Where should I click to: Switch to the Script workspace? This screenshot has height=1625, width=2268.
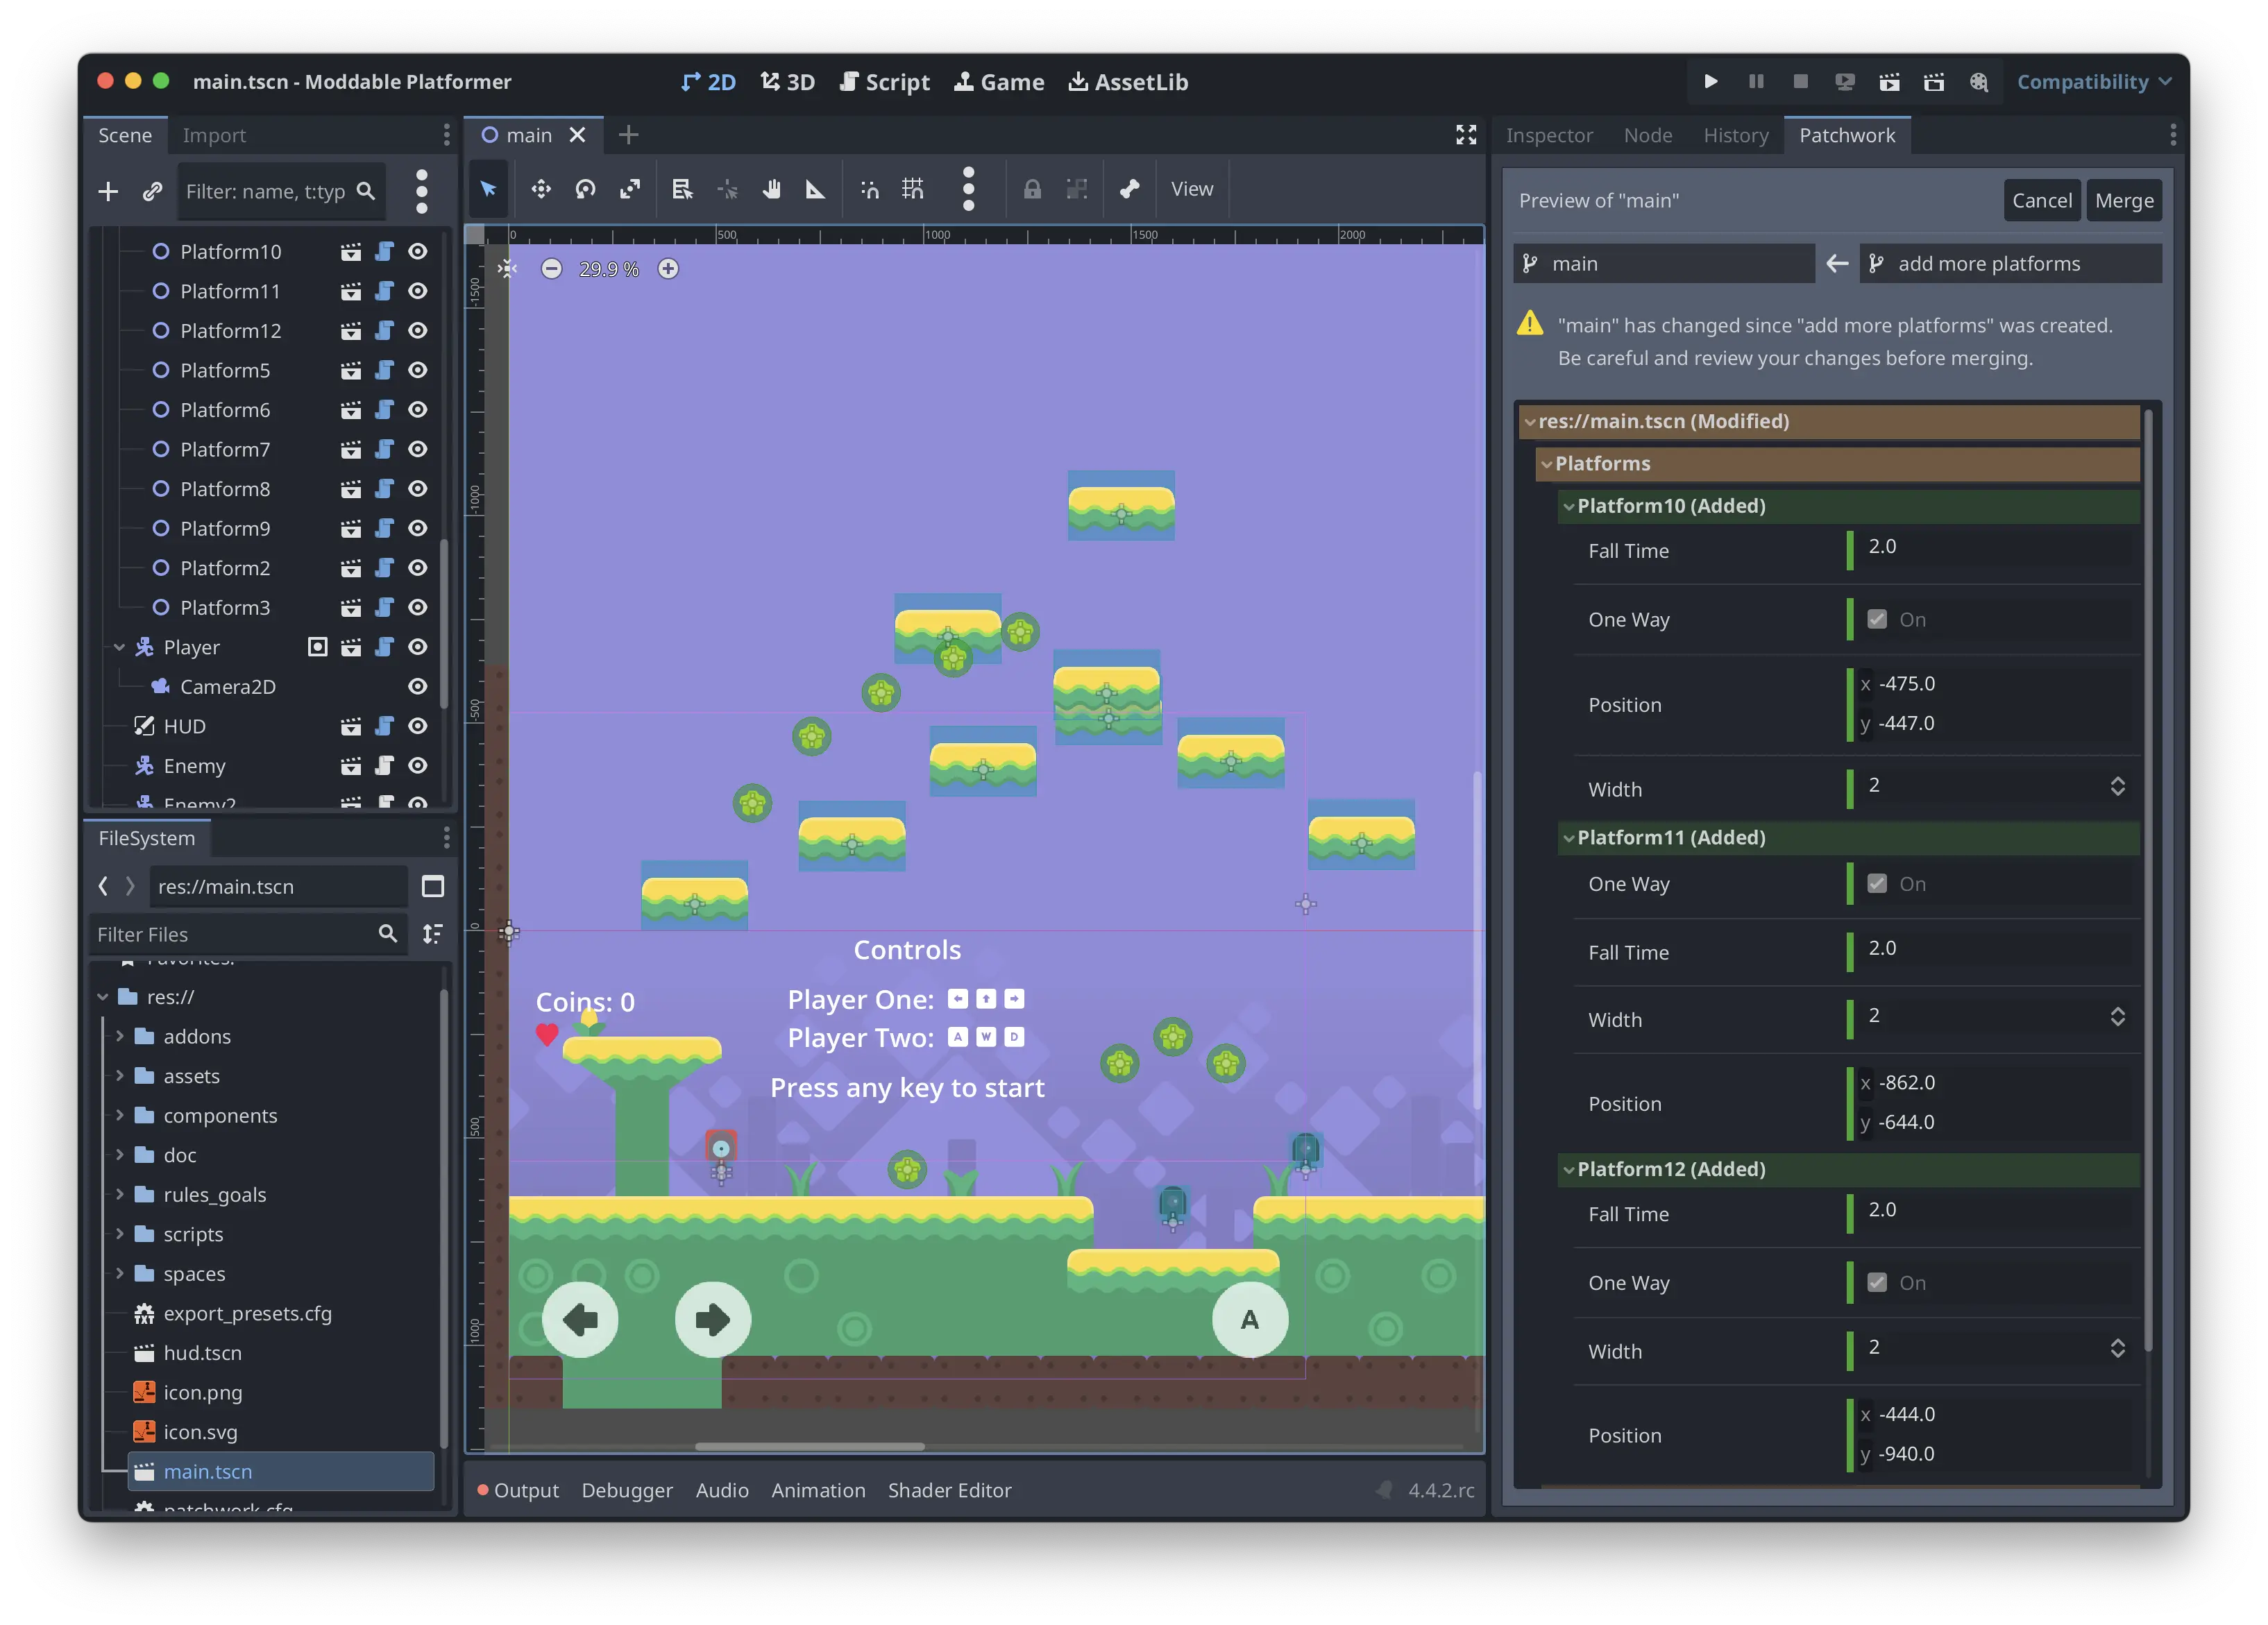click(x=885, y=82)
